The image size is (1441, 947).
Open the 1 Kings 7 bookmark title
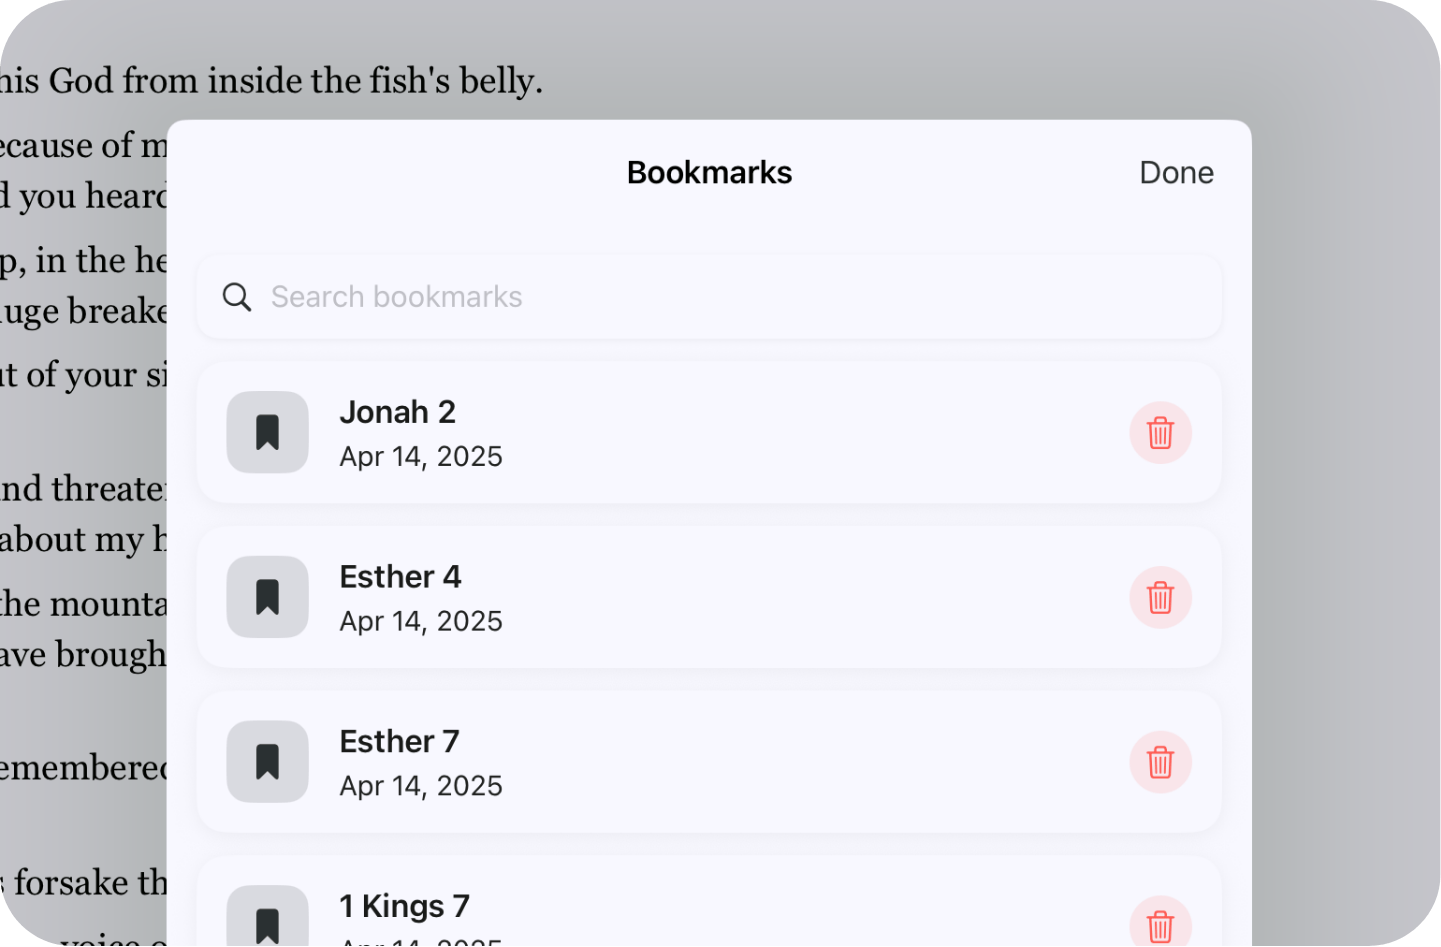click(x=404, y=906)
